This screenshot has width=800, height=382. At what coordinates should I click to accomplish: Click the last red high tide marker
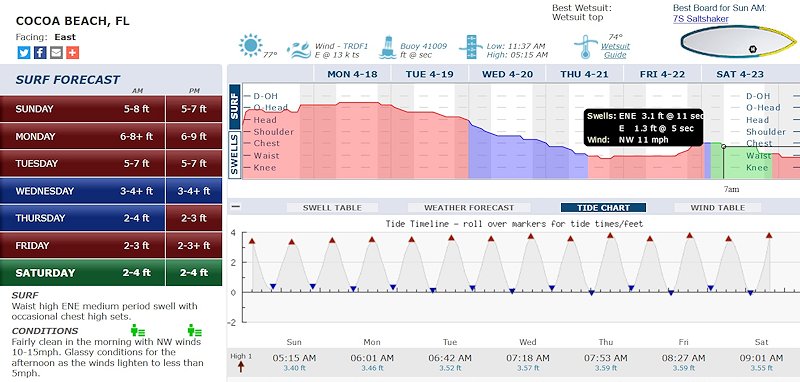769,236
